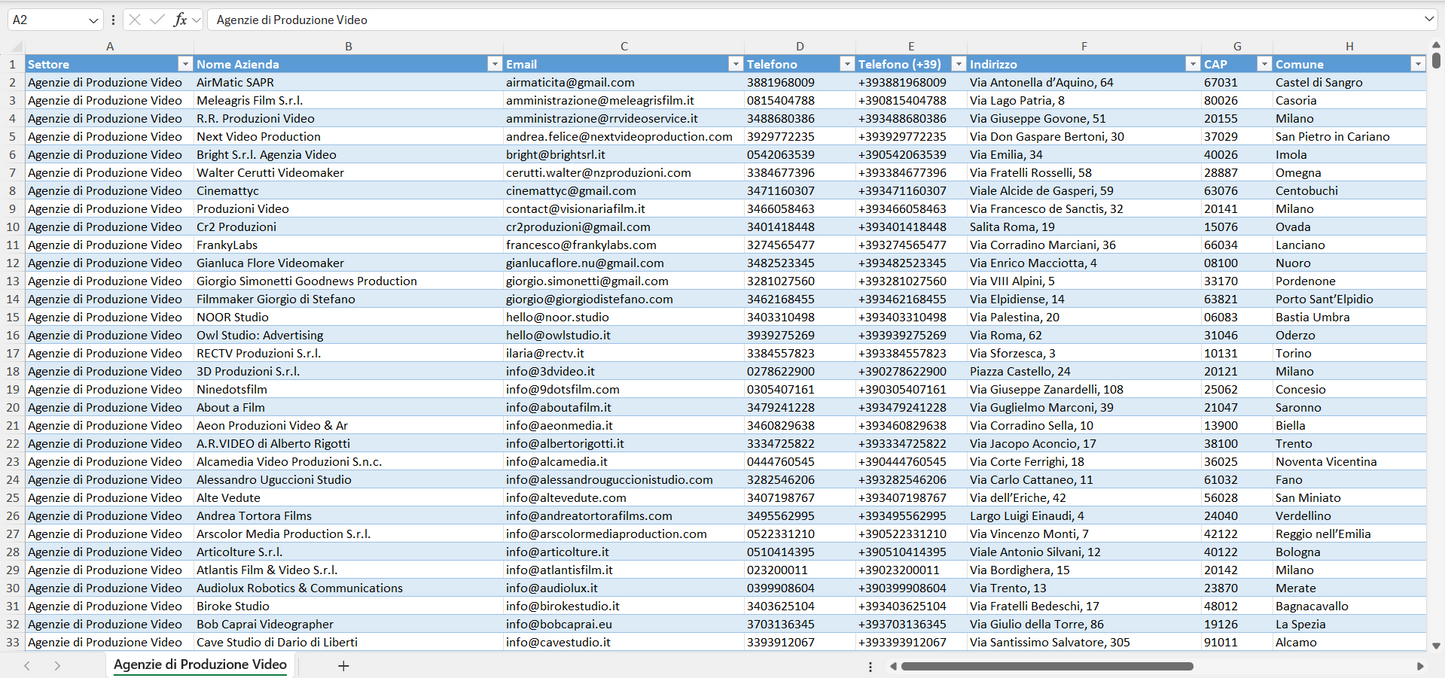1445x678 pixels.
Task: Click the Cancel X icon in formula bar
Action: pyautogui.click(x=135, y=20)
